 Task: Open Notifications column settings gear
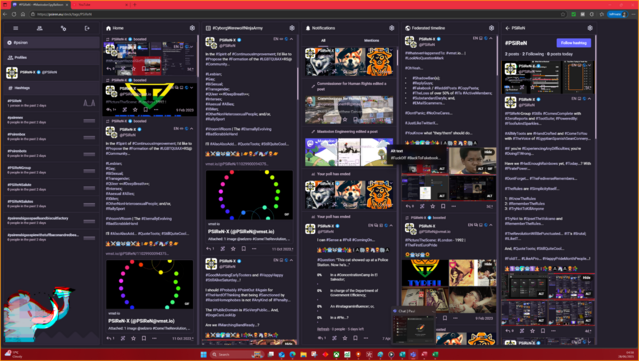pyautogui.click(x=391, y=28)
